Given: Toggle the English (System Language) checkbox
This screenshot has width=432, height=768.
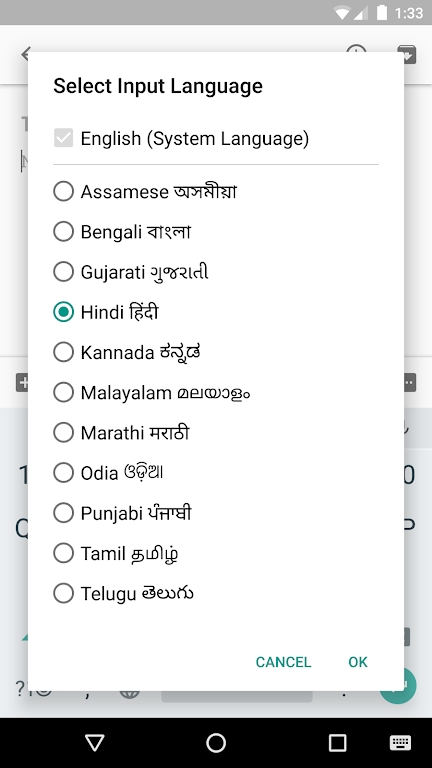Looking at the screenshot, I should click(64, 138).
